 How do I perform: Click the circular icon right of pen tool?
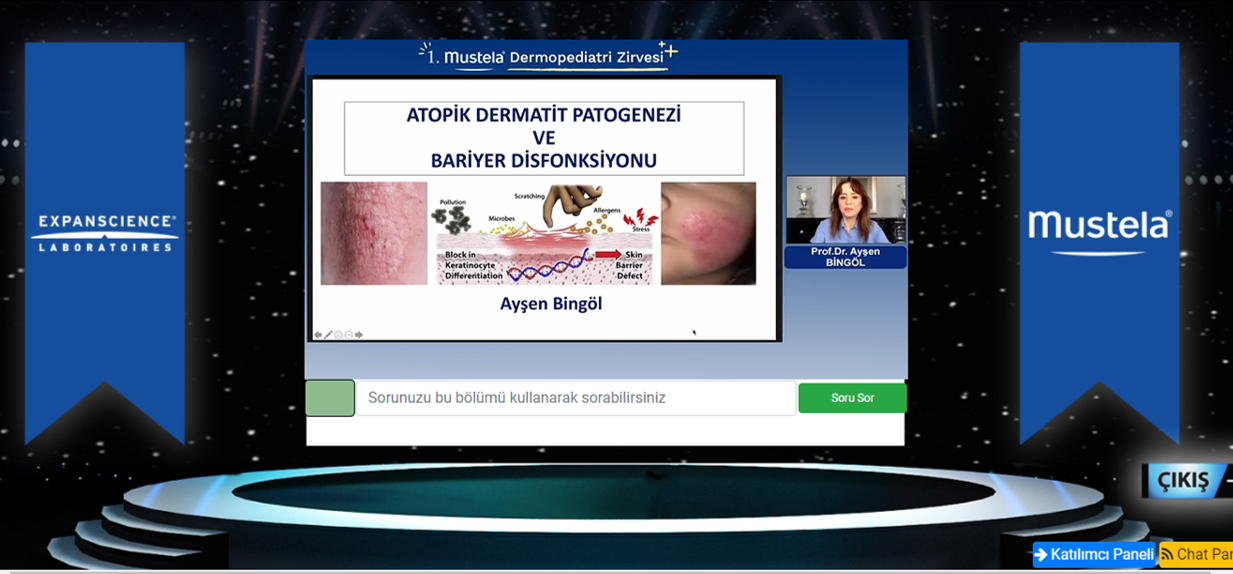click(338, 335)
